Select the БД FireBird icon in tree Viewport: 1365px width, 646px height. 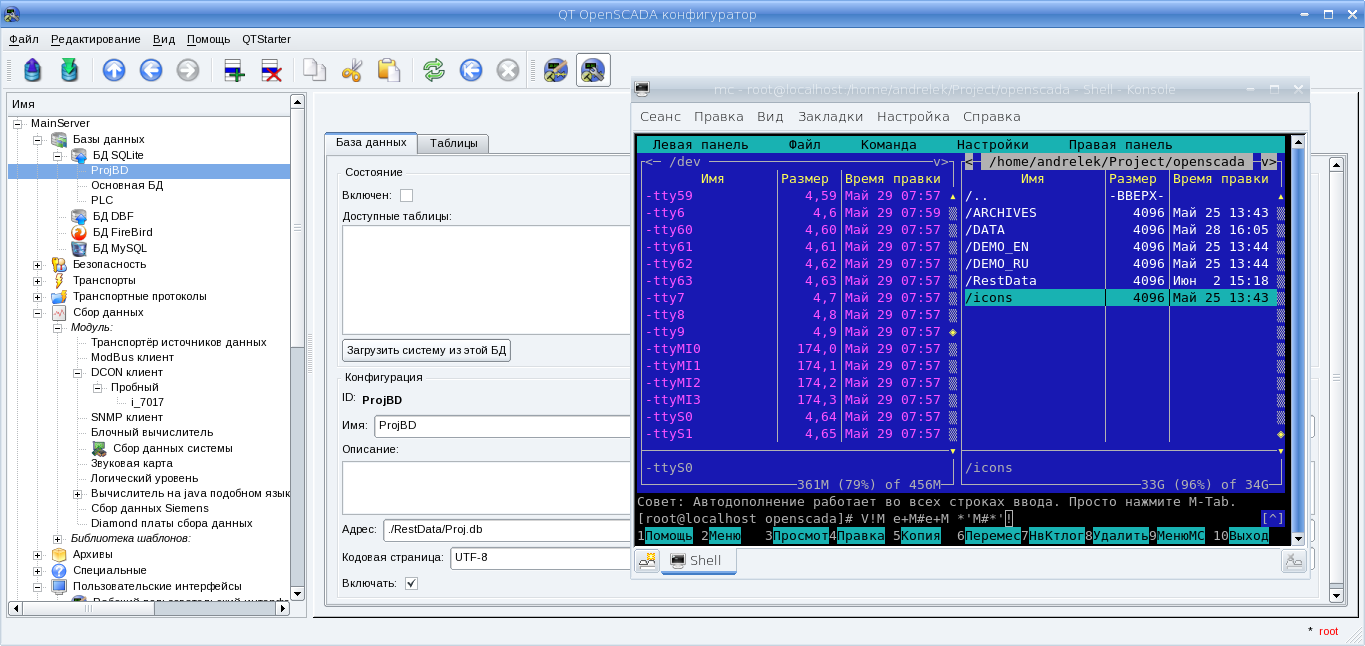79,232
